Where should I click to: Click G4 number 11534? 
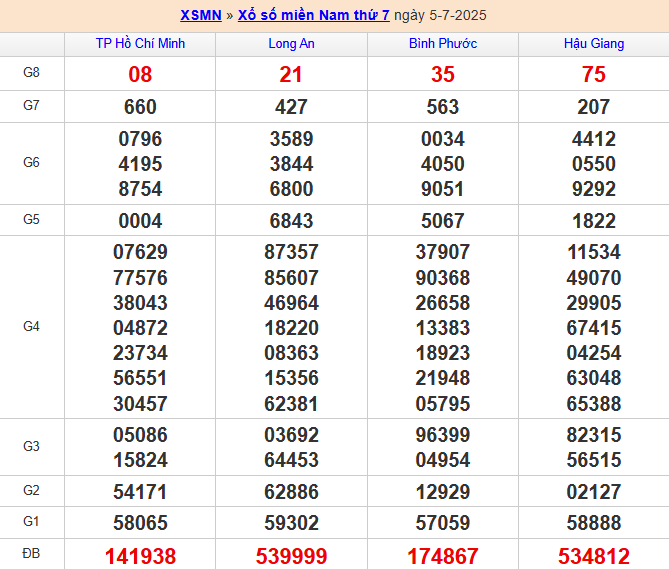pos(594,252)
